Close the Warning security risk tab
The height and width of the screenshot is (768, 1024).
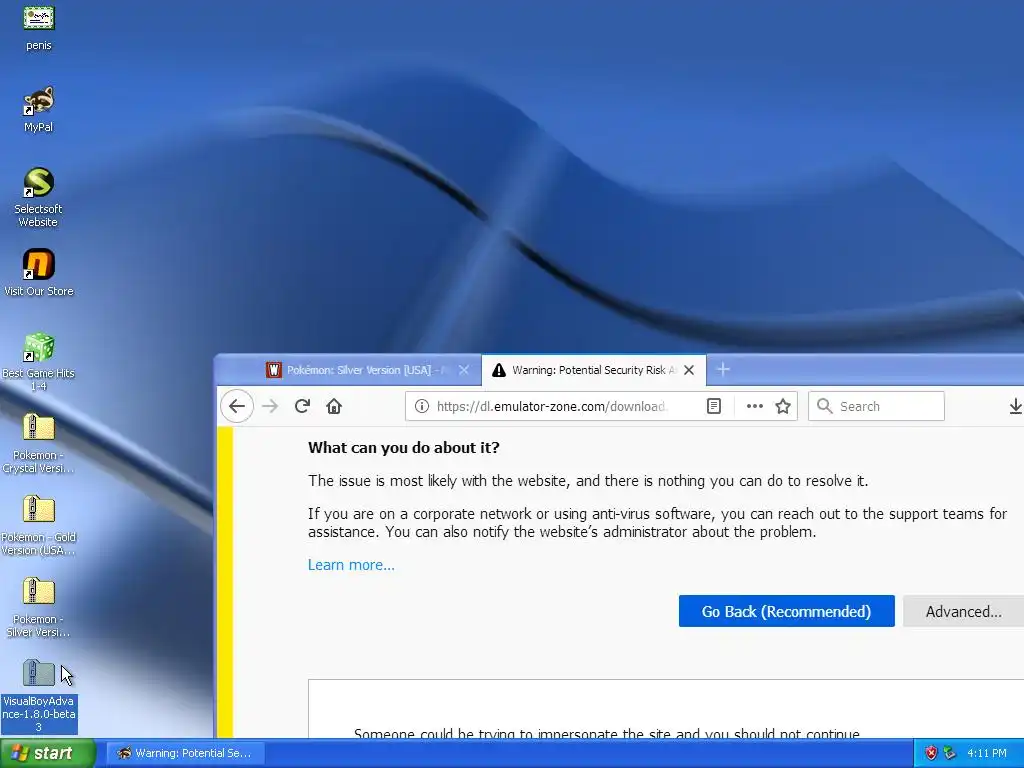689,370
